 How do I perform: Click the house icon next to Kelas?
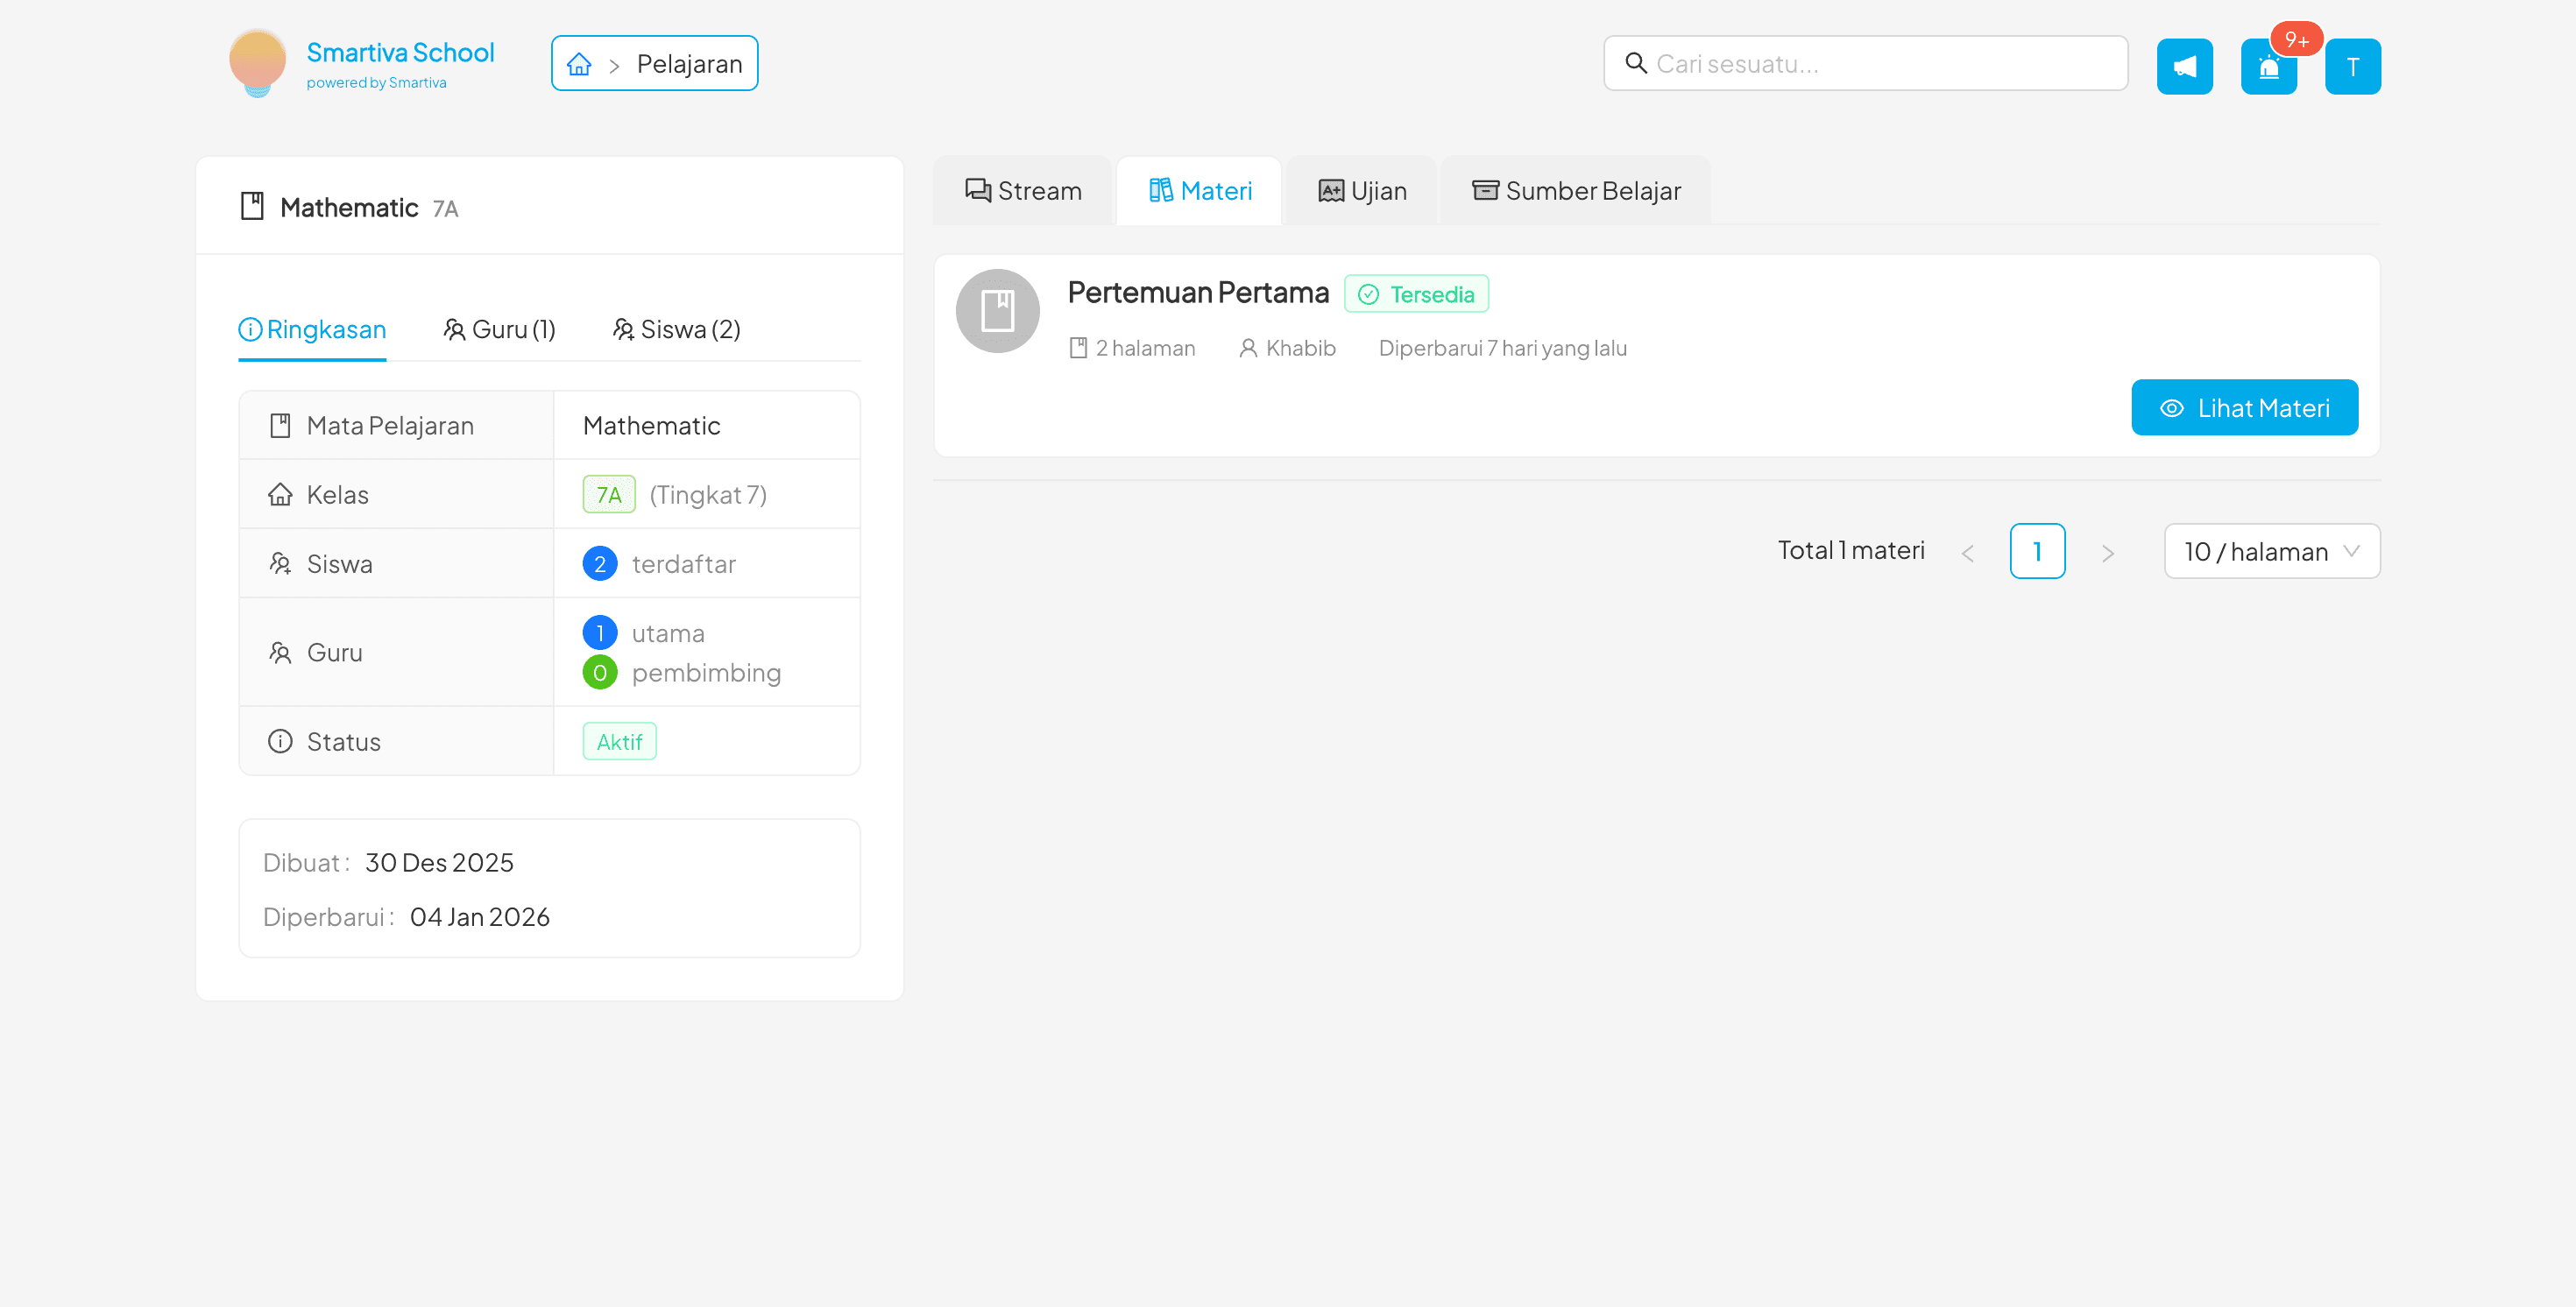pos(280,493)
